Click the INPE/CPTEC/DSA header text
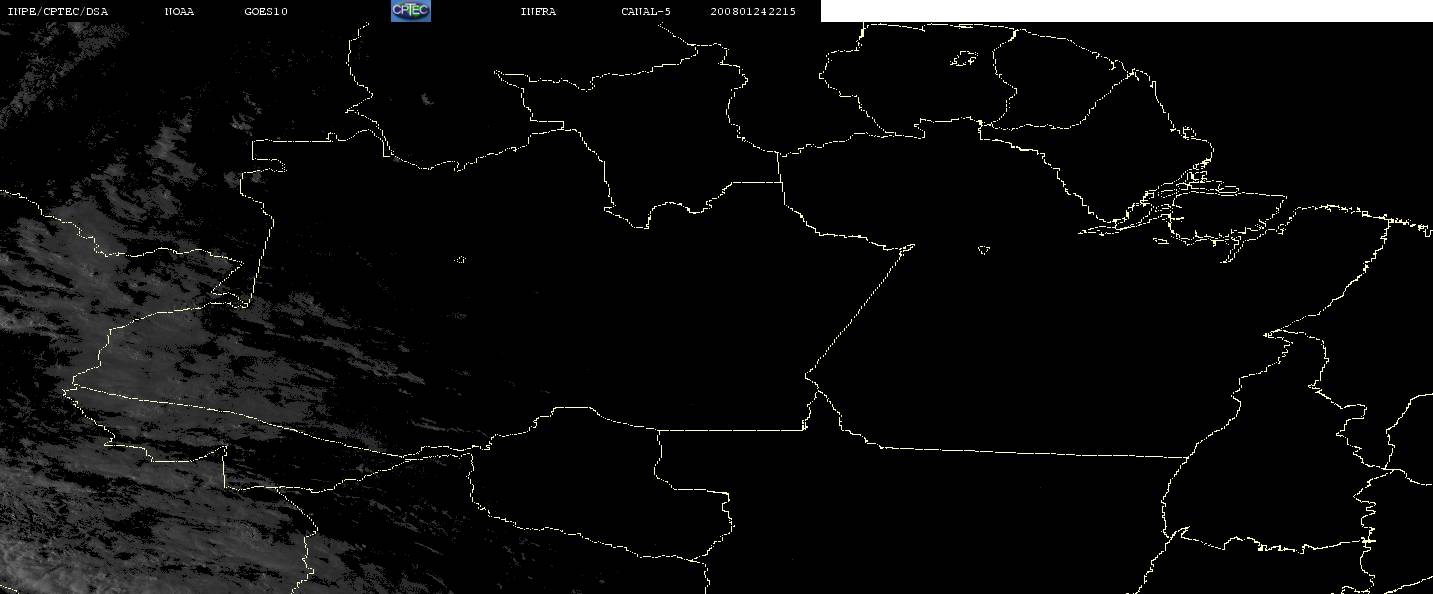The image size is (1433, 594). coord(57,11)
